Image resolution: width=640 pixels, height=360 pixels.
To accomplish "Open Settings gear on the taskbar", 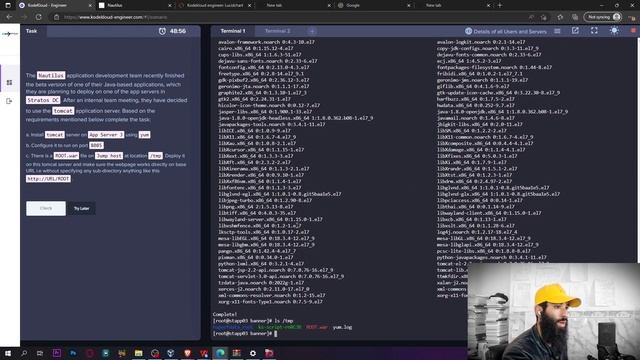I will coord(253,353).
